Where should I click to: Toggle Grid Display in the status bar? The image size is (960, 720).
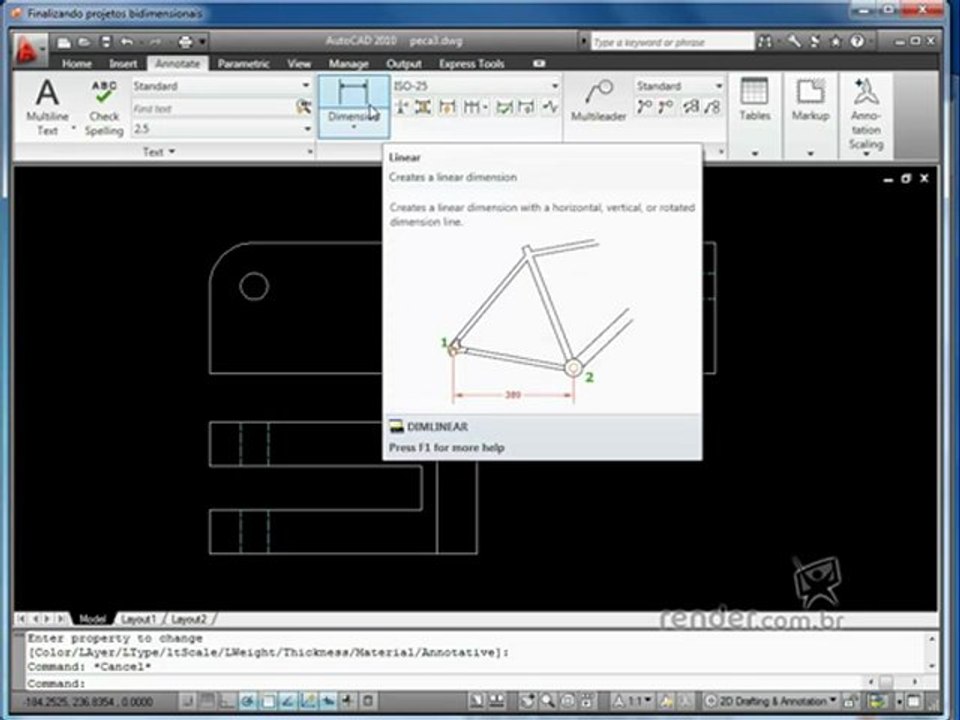pos(207,701)
